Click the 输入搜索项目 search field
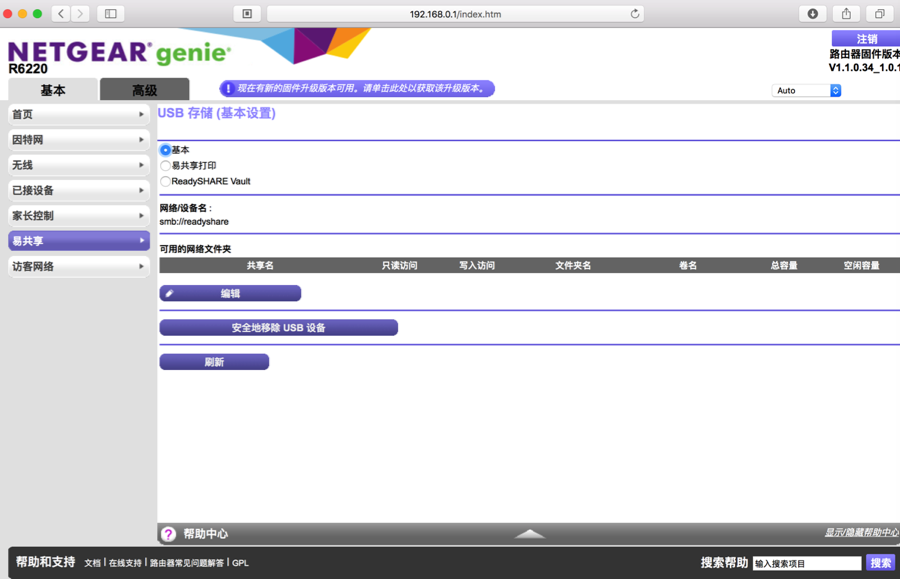This screenshot has width=900, height=579. coord(806,564)
